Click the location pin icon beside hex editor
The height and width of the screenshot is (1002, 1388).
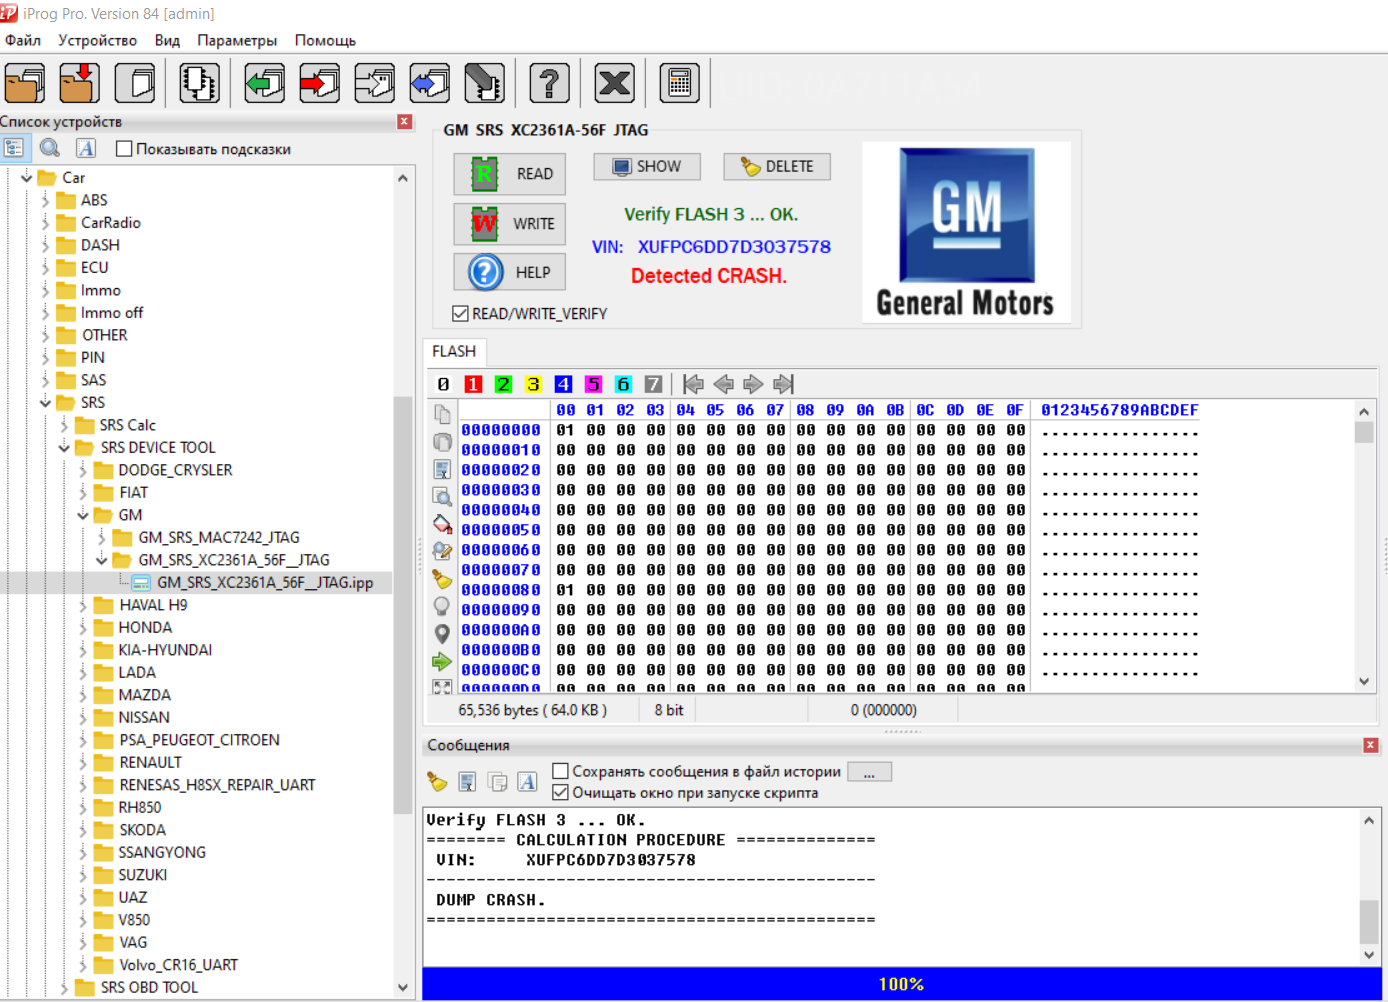tap(442, 633)
